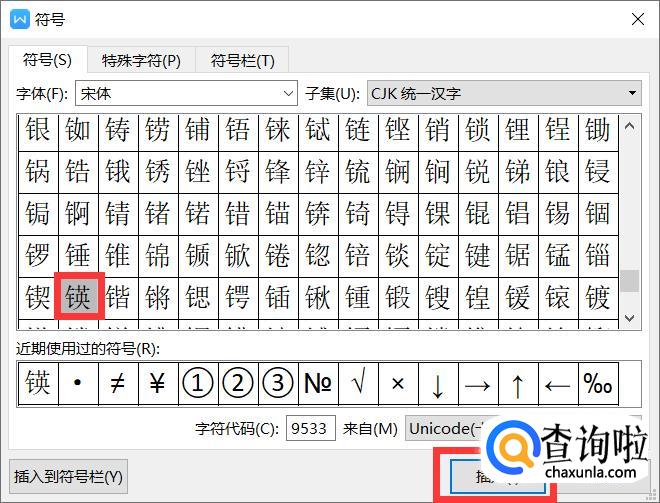This screenshot has height=503, width=660.
Task: Choose the circled number ① symbol
Action: click(198, 384)
